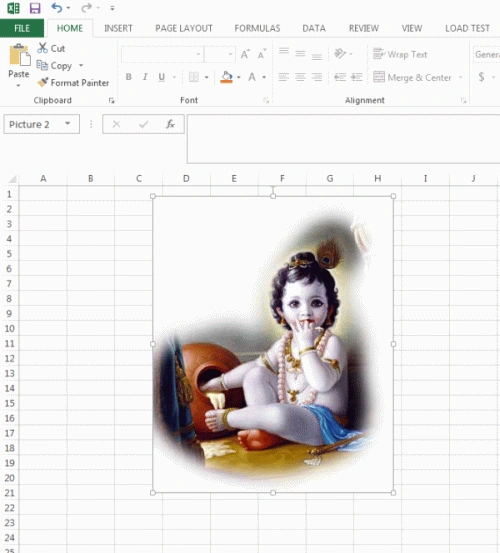Open the Borders dropdown arrow

[207, 77]
